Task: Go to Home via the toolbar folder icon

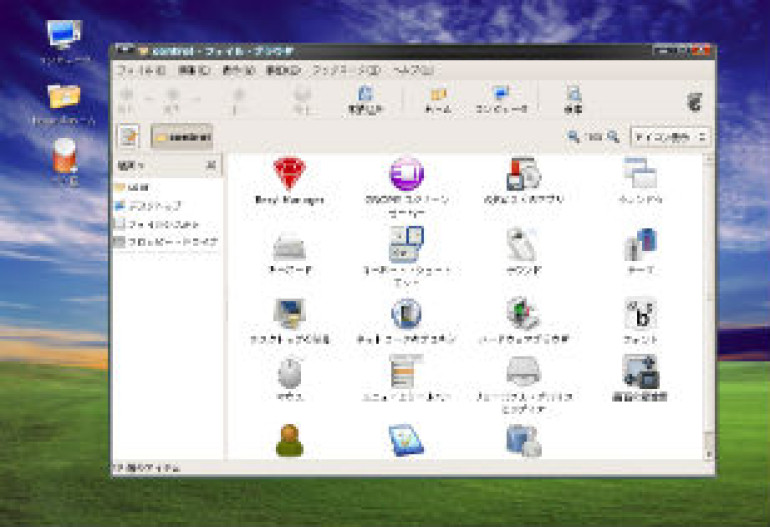Action: click(x=438, y=100)
